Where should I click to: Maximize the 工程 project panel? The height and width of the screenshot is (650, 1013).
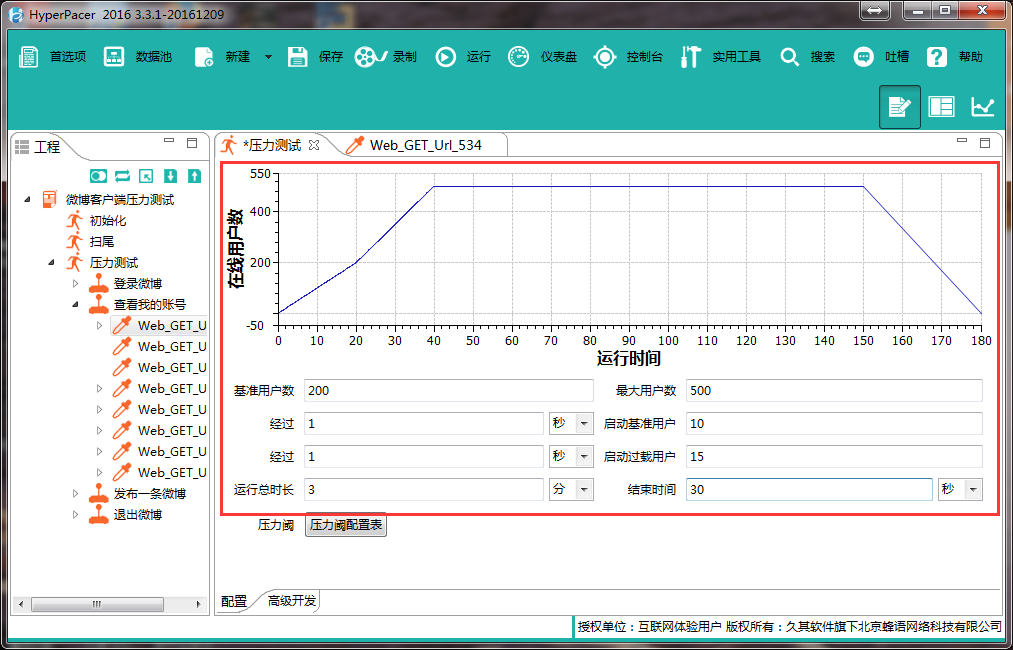192,142
